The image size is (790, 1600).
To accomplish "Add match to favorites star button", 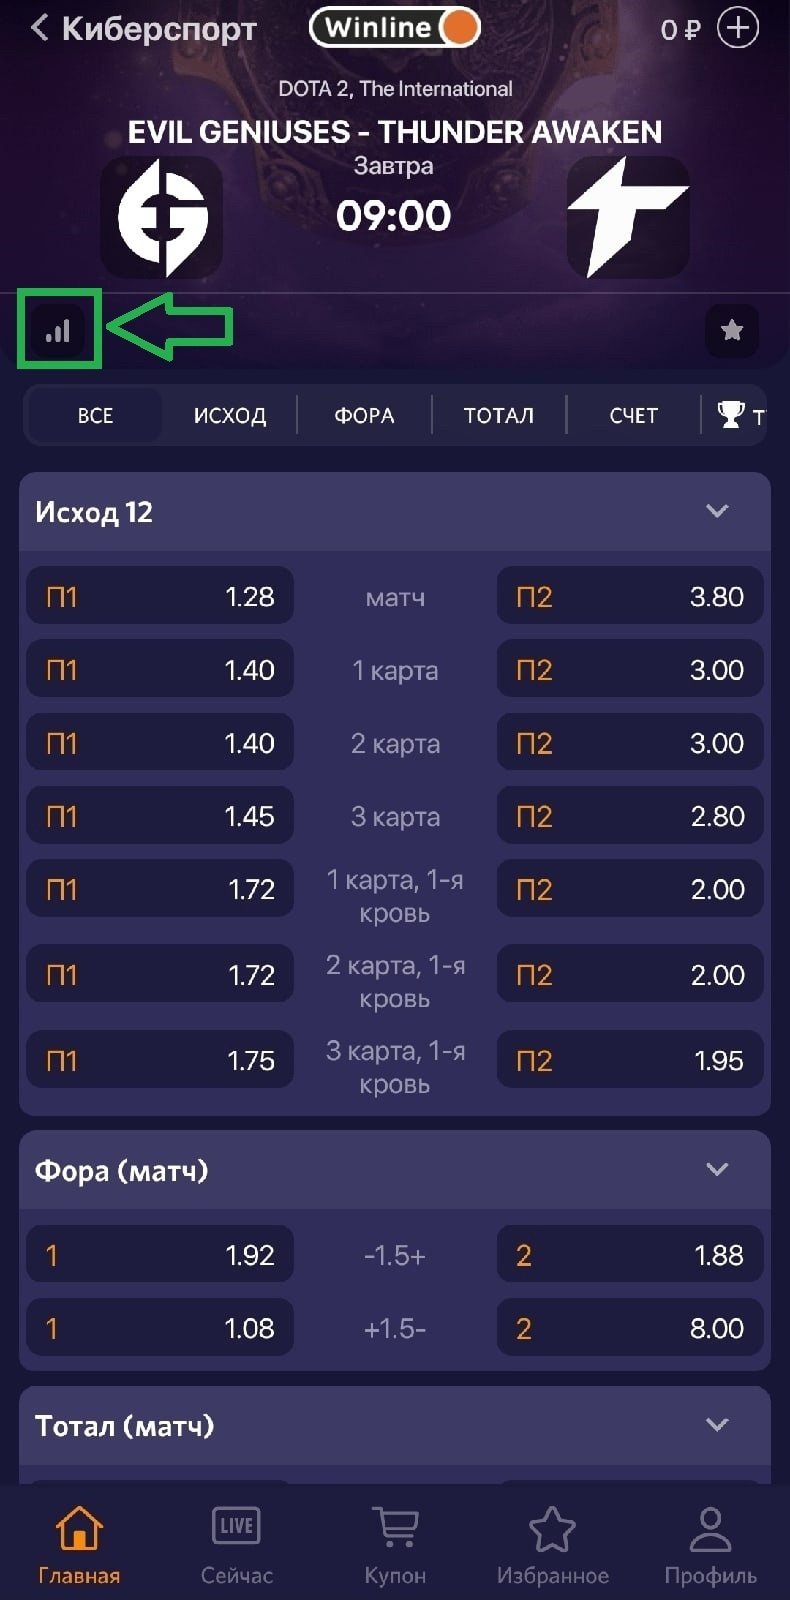I will tap(732, 330).
